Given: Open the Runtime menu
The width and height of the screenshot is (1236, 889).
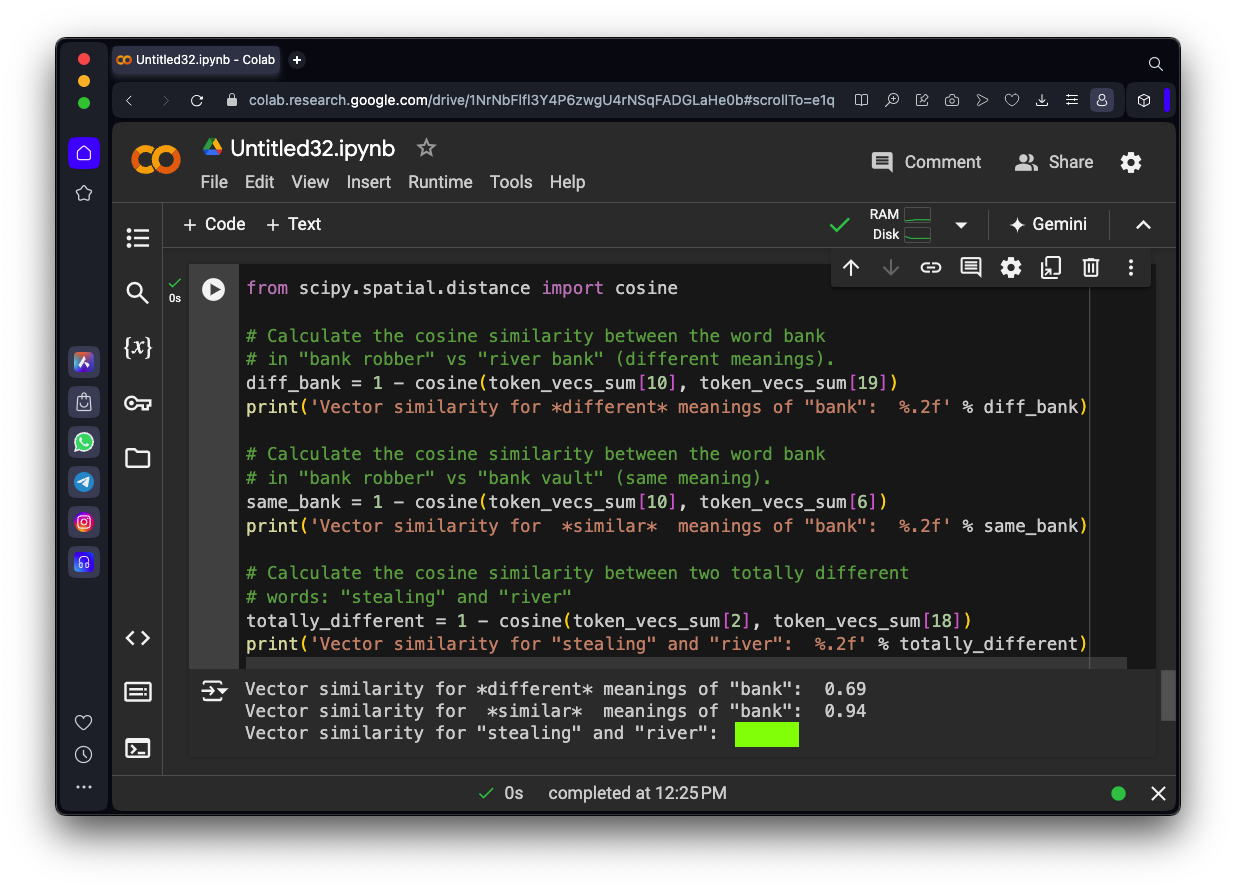Looking at the screenshot, I should [440, 182].
